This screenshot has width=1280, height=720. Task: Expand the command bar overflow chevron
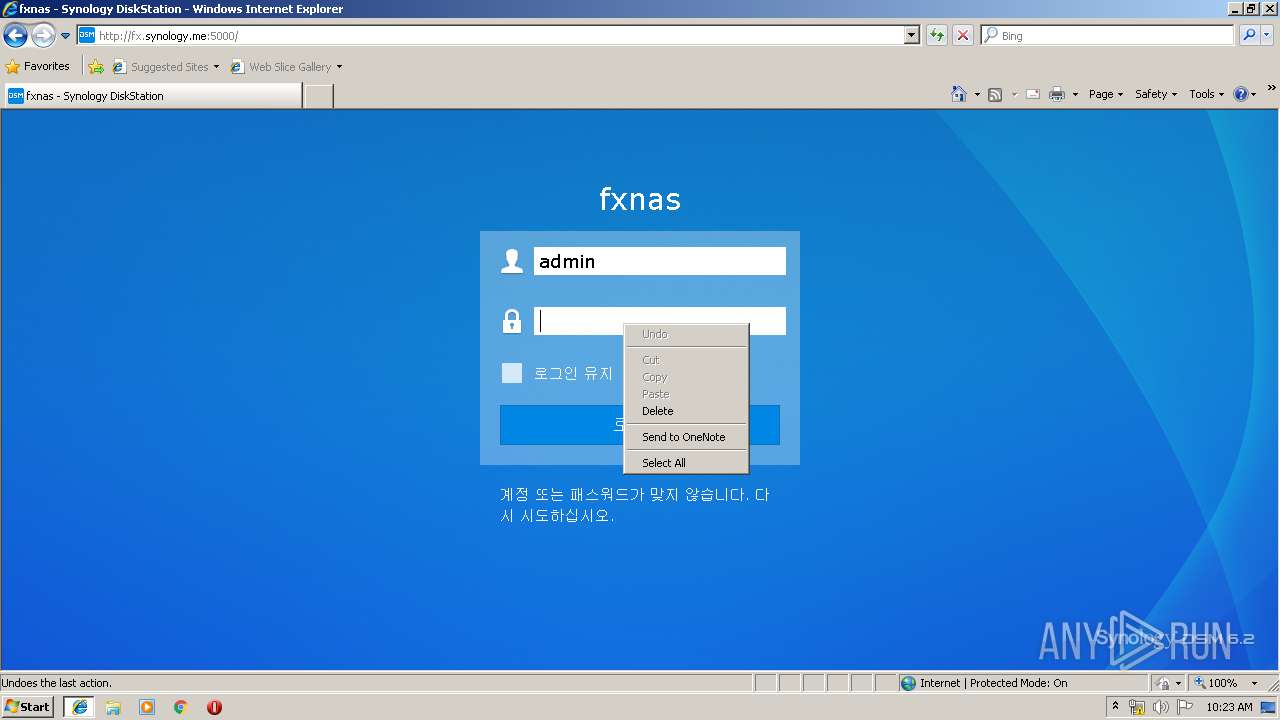[1271, 88]
